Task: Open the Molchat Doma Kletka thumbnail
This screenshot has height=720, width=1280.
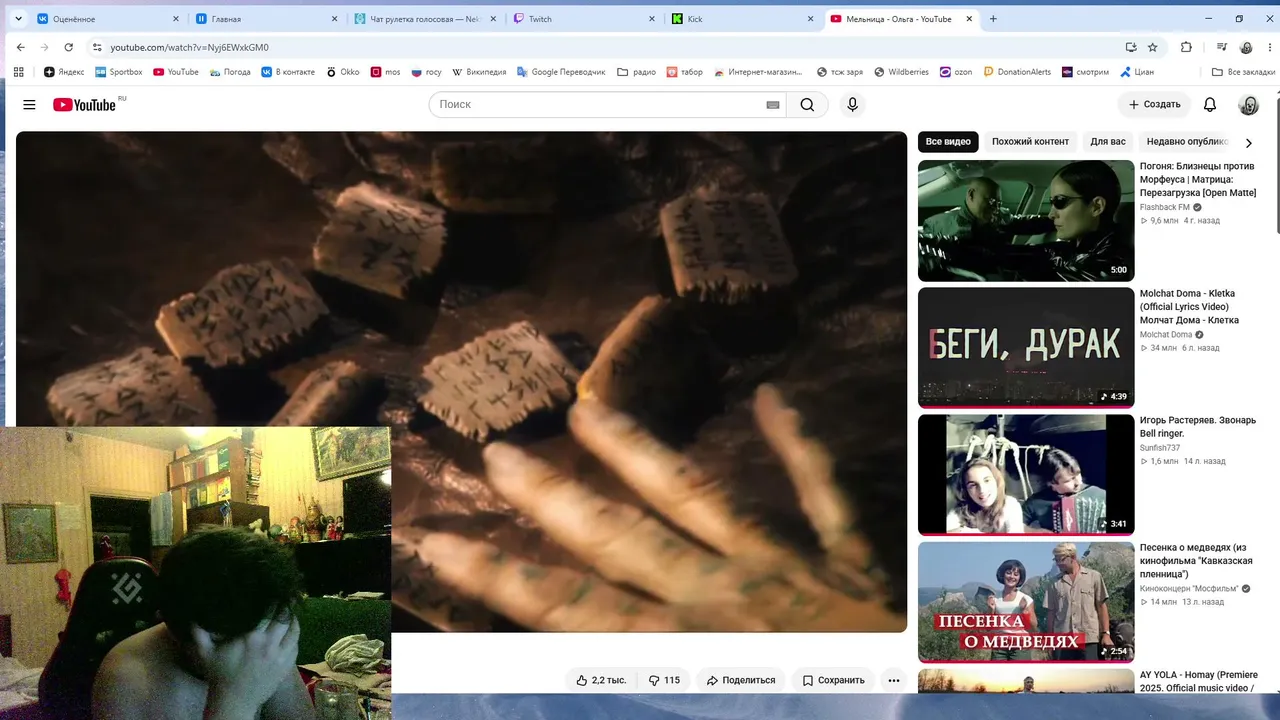Action: click(1026, 348)
